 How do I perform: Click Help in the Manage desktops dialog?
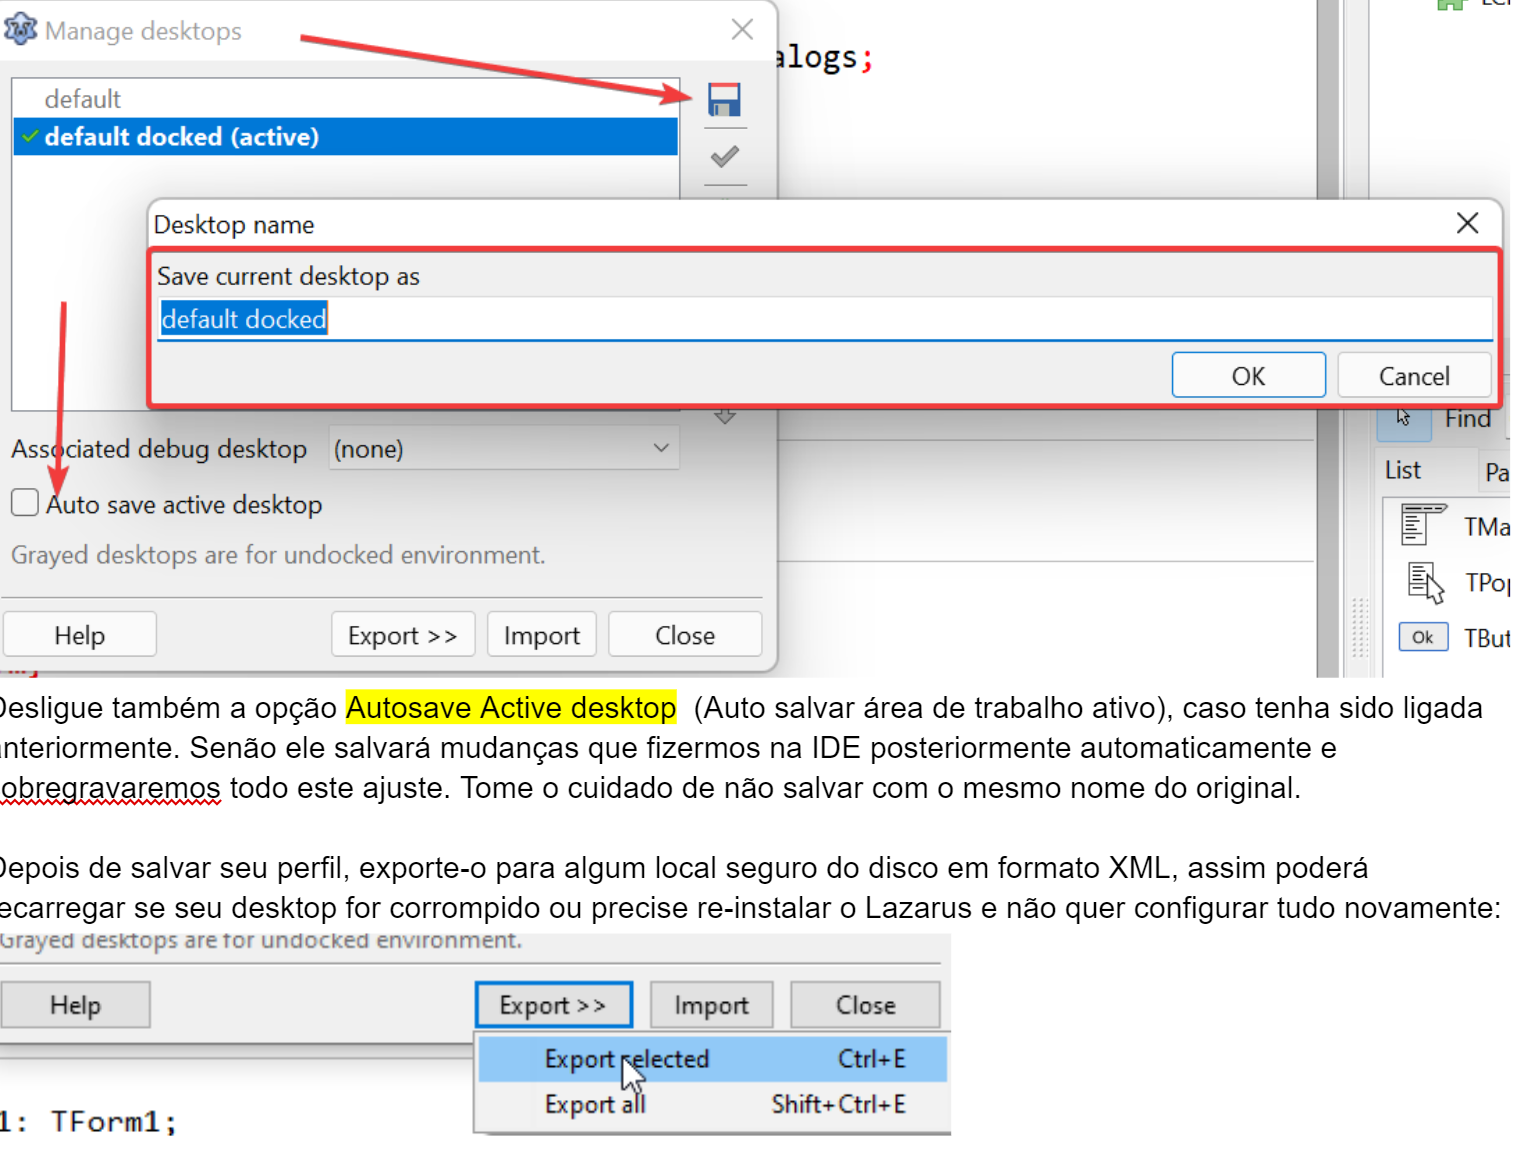pos(79,634)
